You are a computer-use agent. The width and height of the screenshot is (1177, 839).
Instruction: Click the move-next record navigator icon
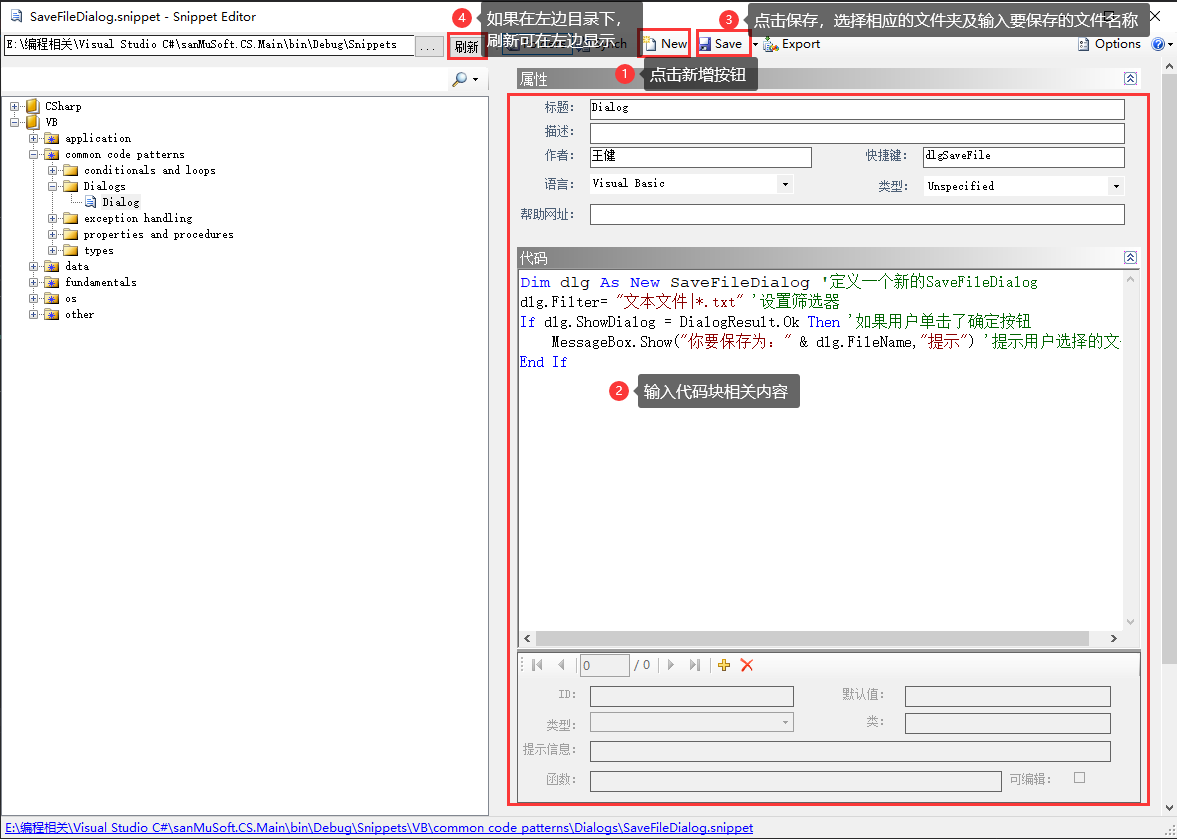coord(671,665)
